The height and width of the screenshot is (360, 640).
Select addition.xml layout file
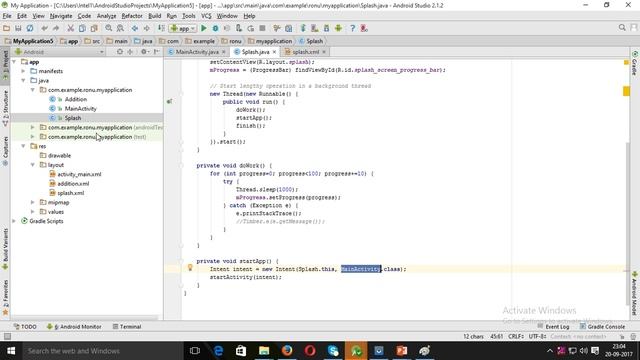pyautogui.click(x=73, y=184)
